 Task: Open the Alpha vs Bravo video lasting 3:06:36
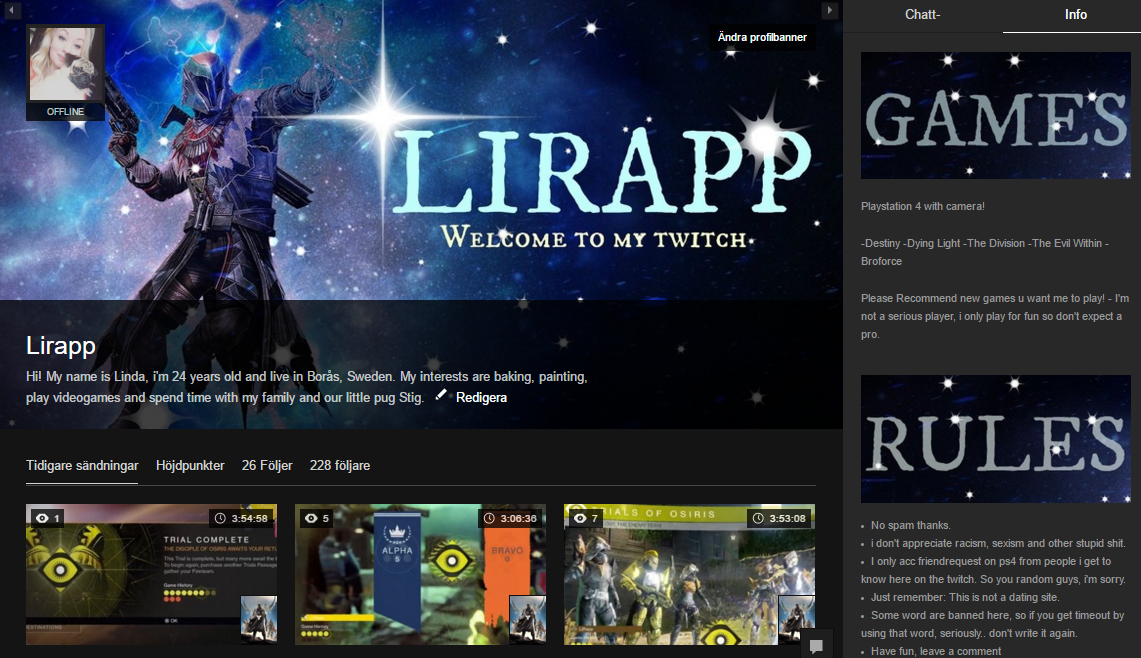coord(421,574)
